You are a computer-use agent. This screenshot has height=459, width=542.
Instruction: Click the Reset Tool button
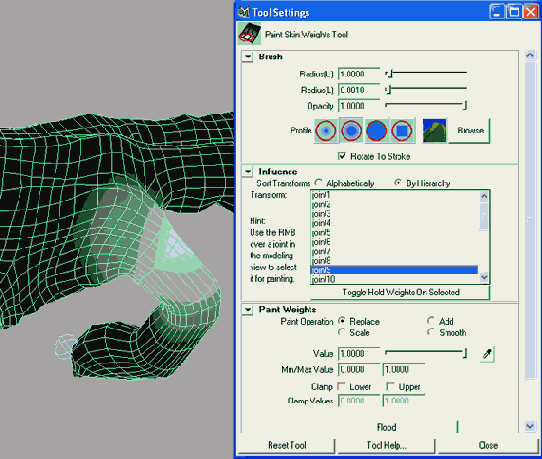point(287,445)
